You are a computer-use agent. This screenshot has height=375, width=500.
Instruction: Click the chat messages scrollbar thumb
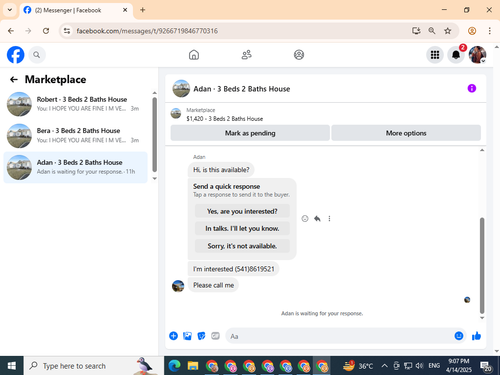(x=482, y=265)
